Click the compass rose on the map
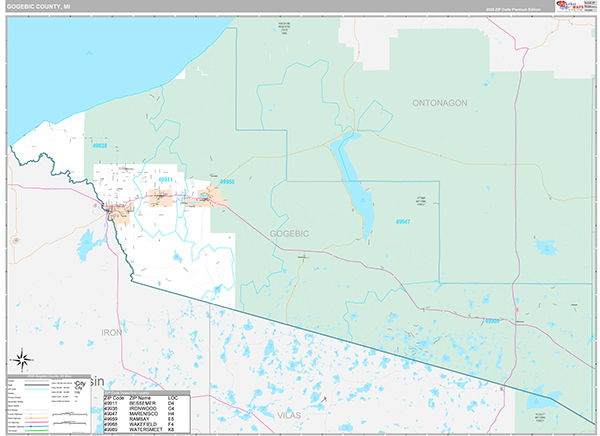 (x=22, y=360)
